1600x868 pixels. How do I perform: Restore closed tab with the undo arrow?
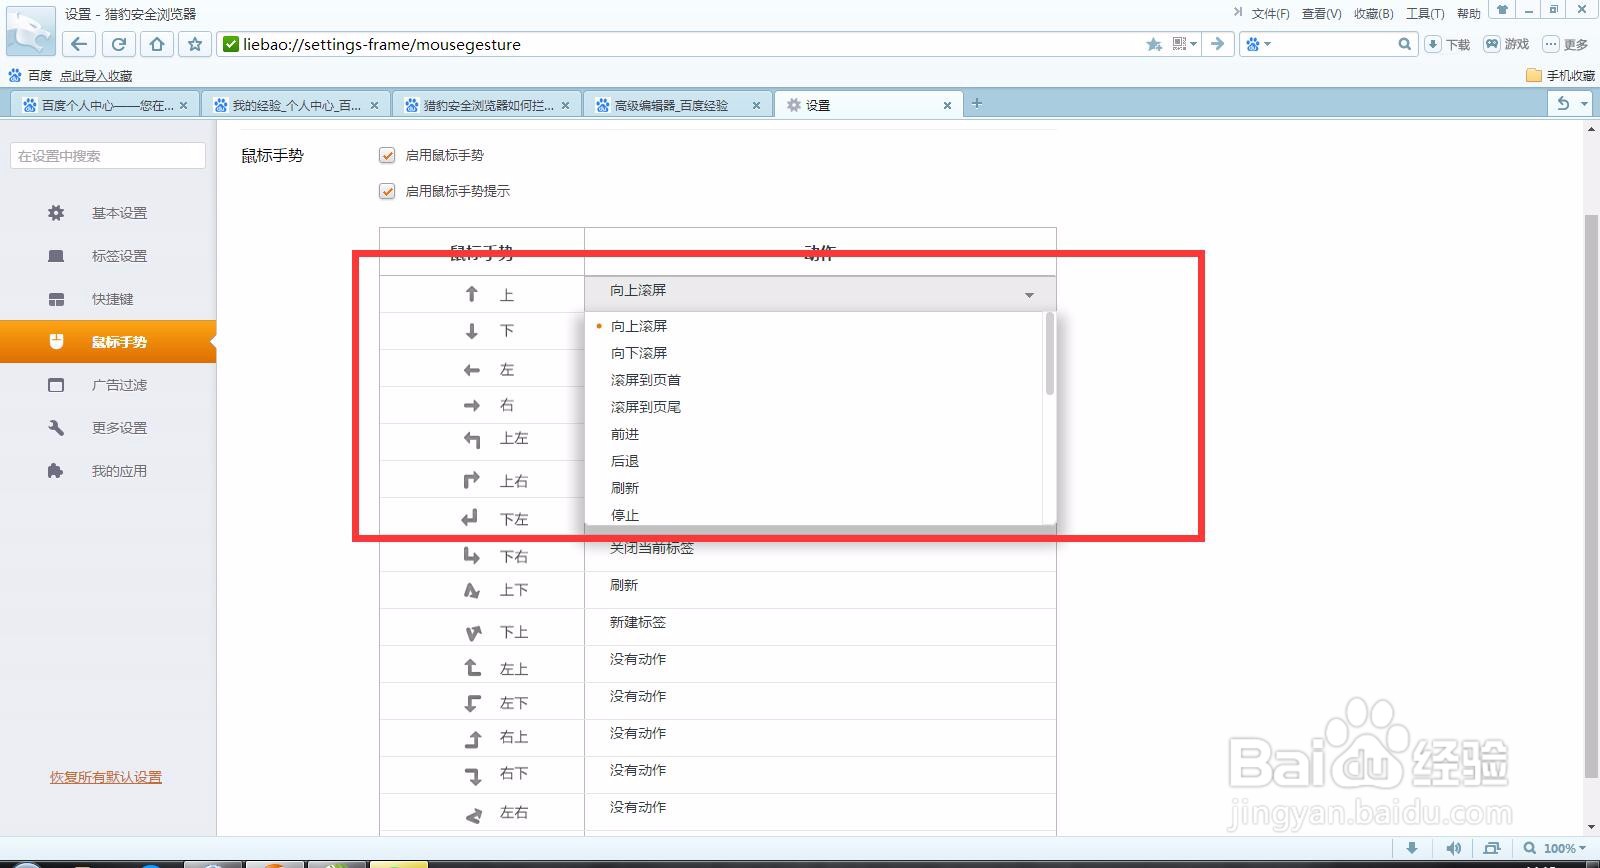tap(1563, 103)
